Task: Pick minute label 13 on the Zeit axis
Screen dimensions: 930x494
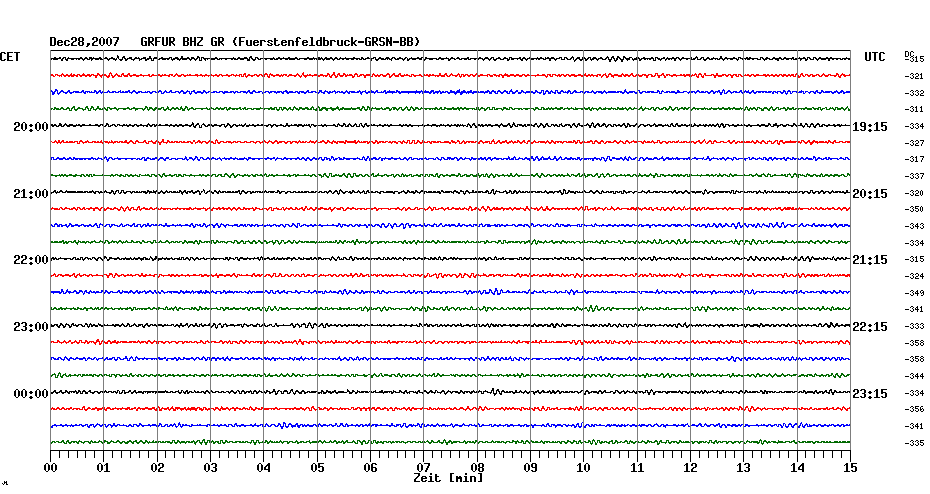Action: click(744, 468)
